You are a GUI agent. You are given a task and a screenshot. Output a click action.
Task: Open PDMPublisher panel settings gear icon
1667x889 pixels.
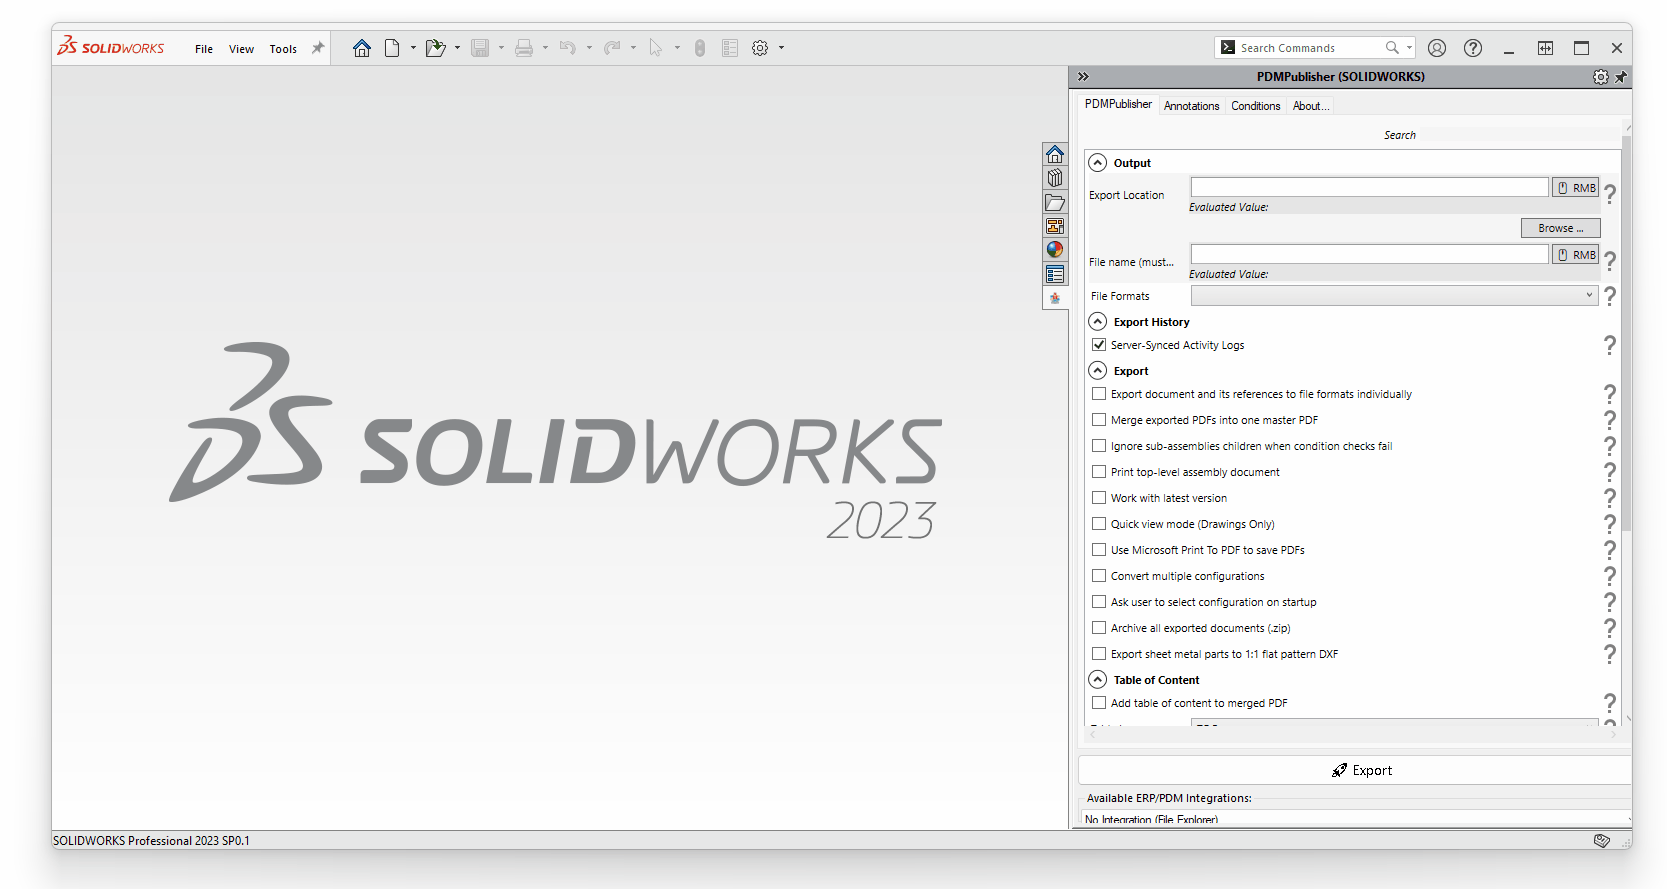pos(1601,77)
